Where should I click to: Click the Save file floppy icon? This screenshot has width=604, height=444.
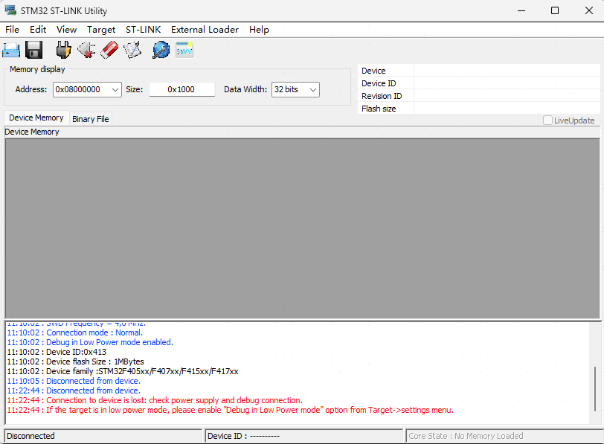coord(34,50)
